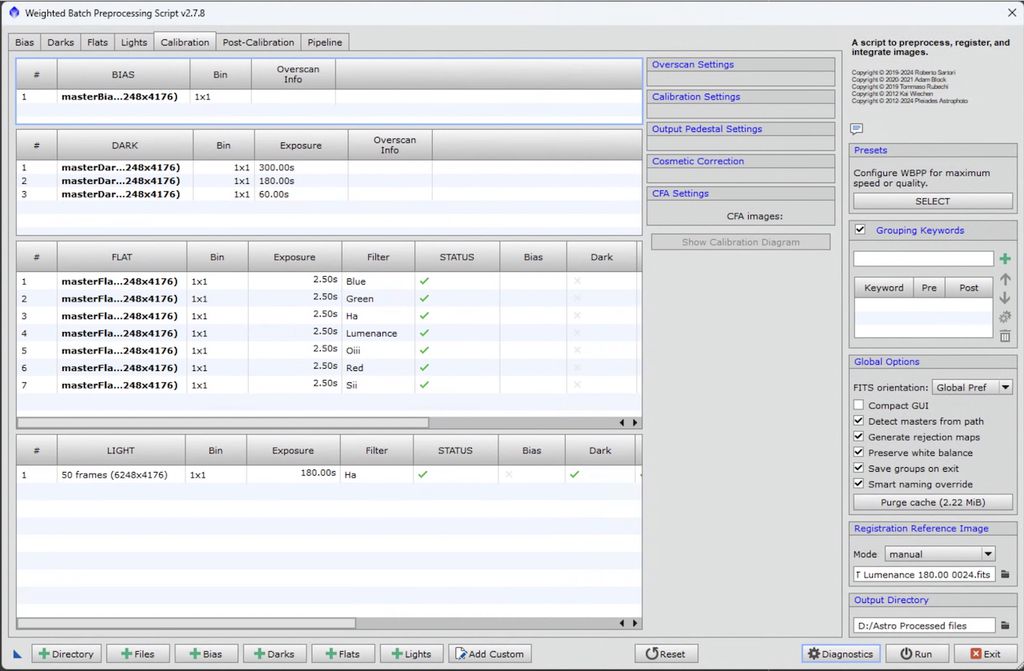Select the Calibration tab
The width and height of the screenshot is (1024, 671).
(x=185, y=42)
